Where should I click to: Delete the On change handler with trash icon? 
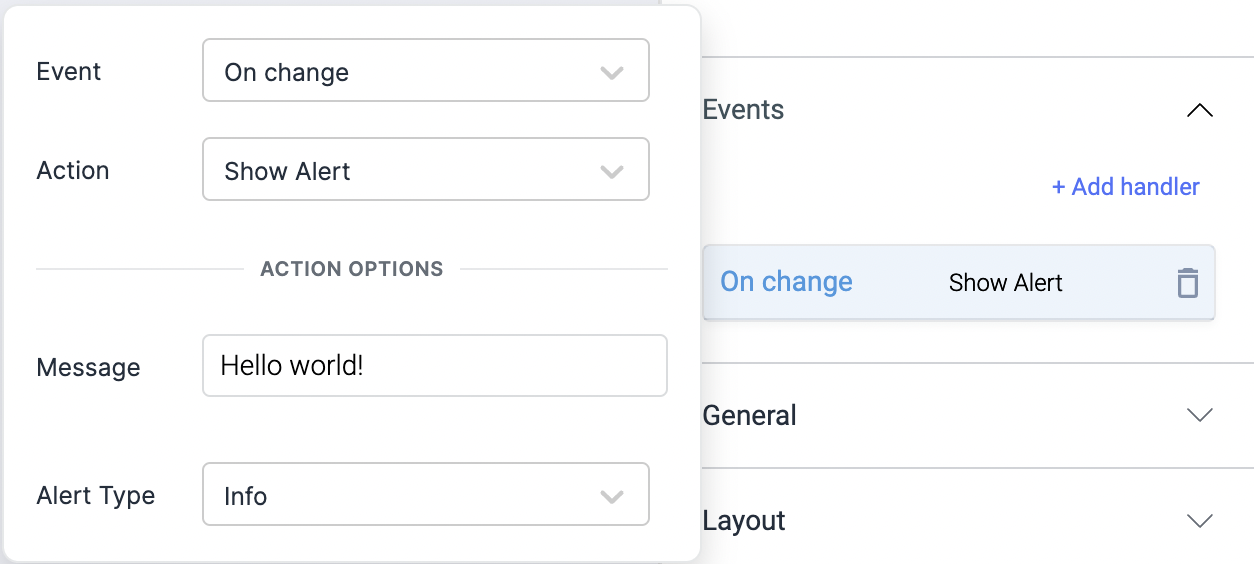coord(1187,283)
